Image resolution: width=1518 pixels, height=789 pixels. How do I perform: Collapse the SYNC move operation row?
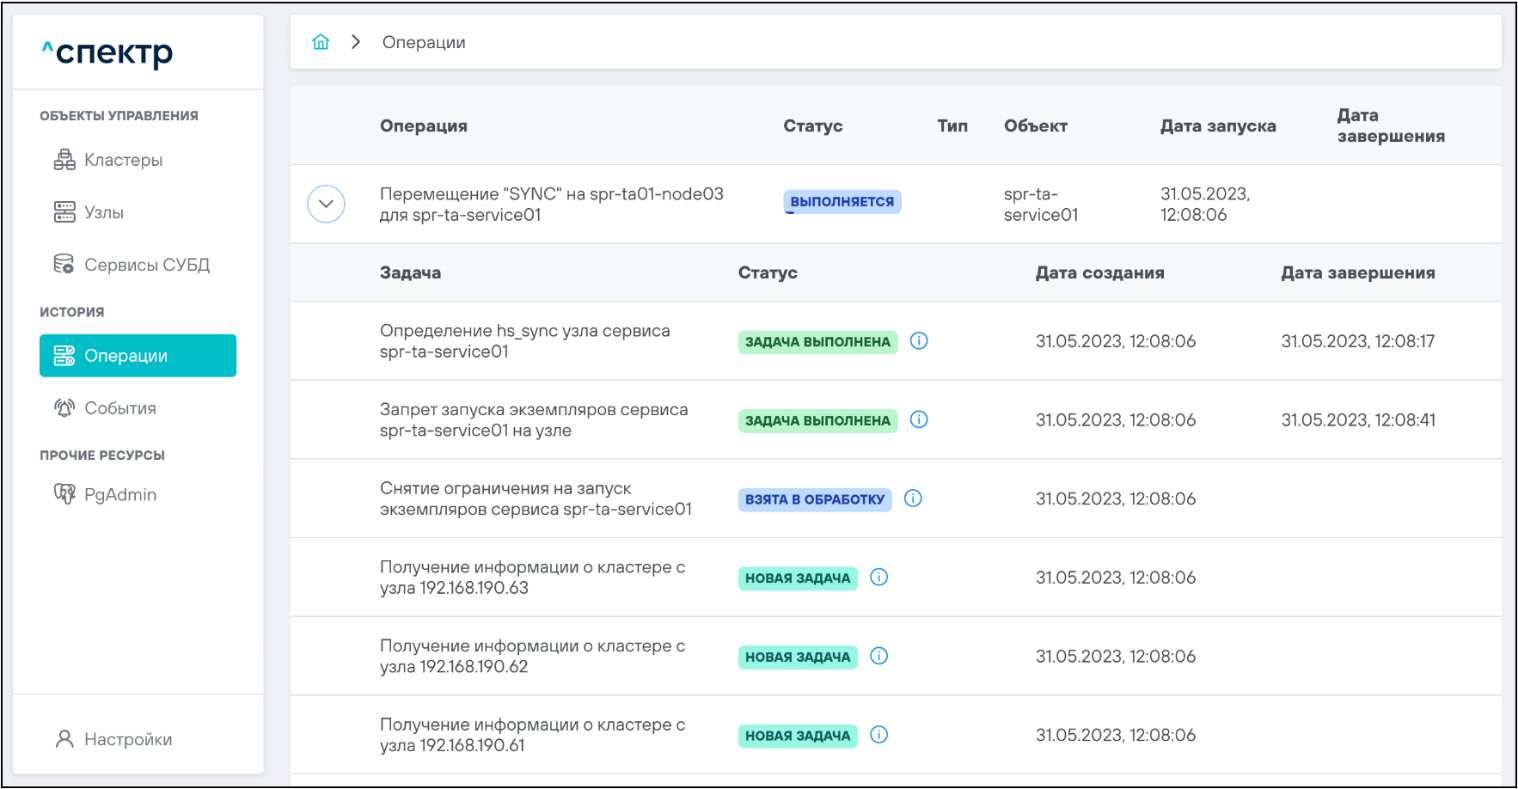(326, 204)
